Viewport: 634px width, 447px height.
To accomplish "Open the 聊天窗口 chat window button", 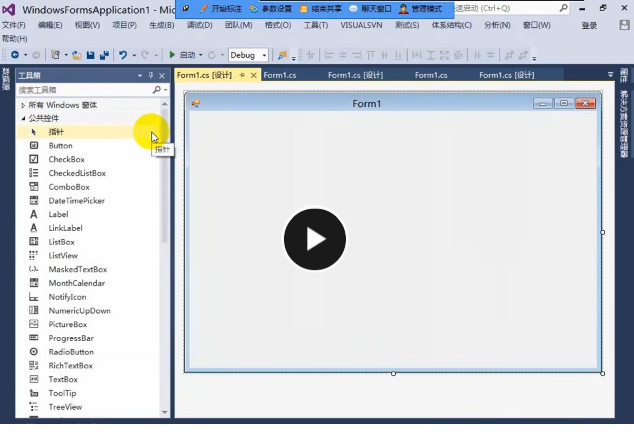I will (x=370, y=8).
